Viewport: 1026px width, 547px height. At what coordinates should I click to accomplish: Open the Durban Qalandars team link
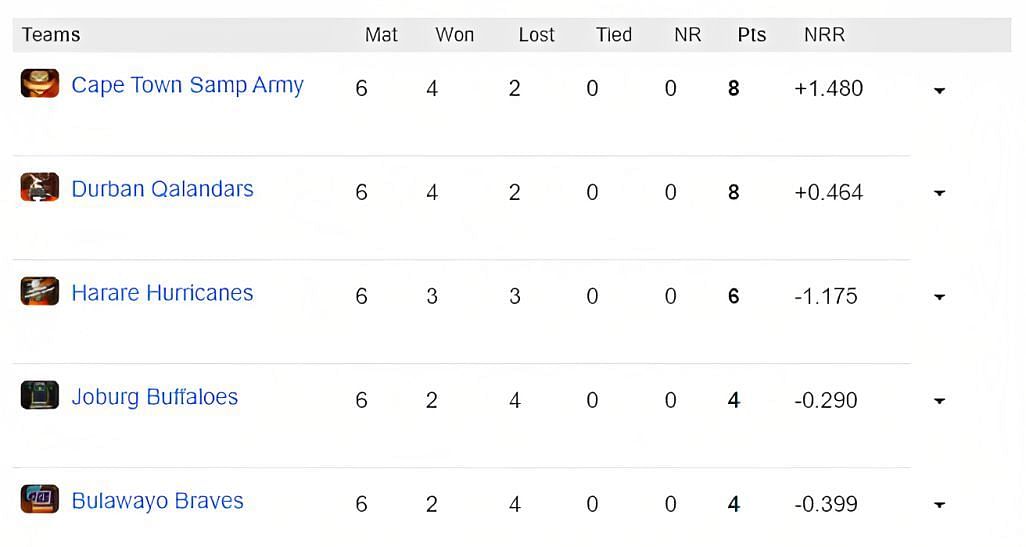point(162,189)
